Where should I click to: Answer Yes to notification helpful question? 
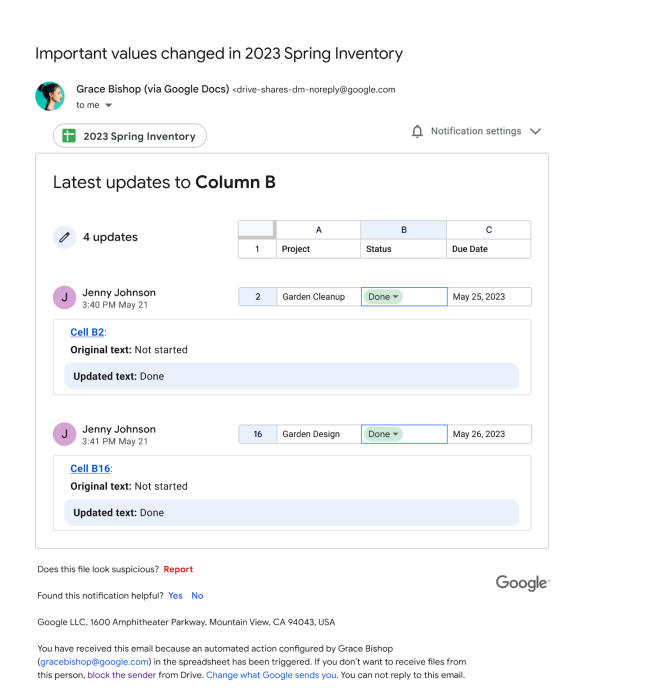(x=175, y=595)
